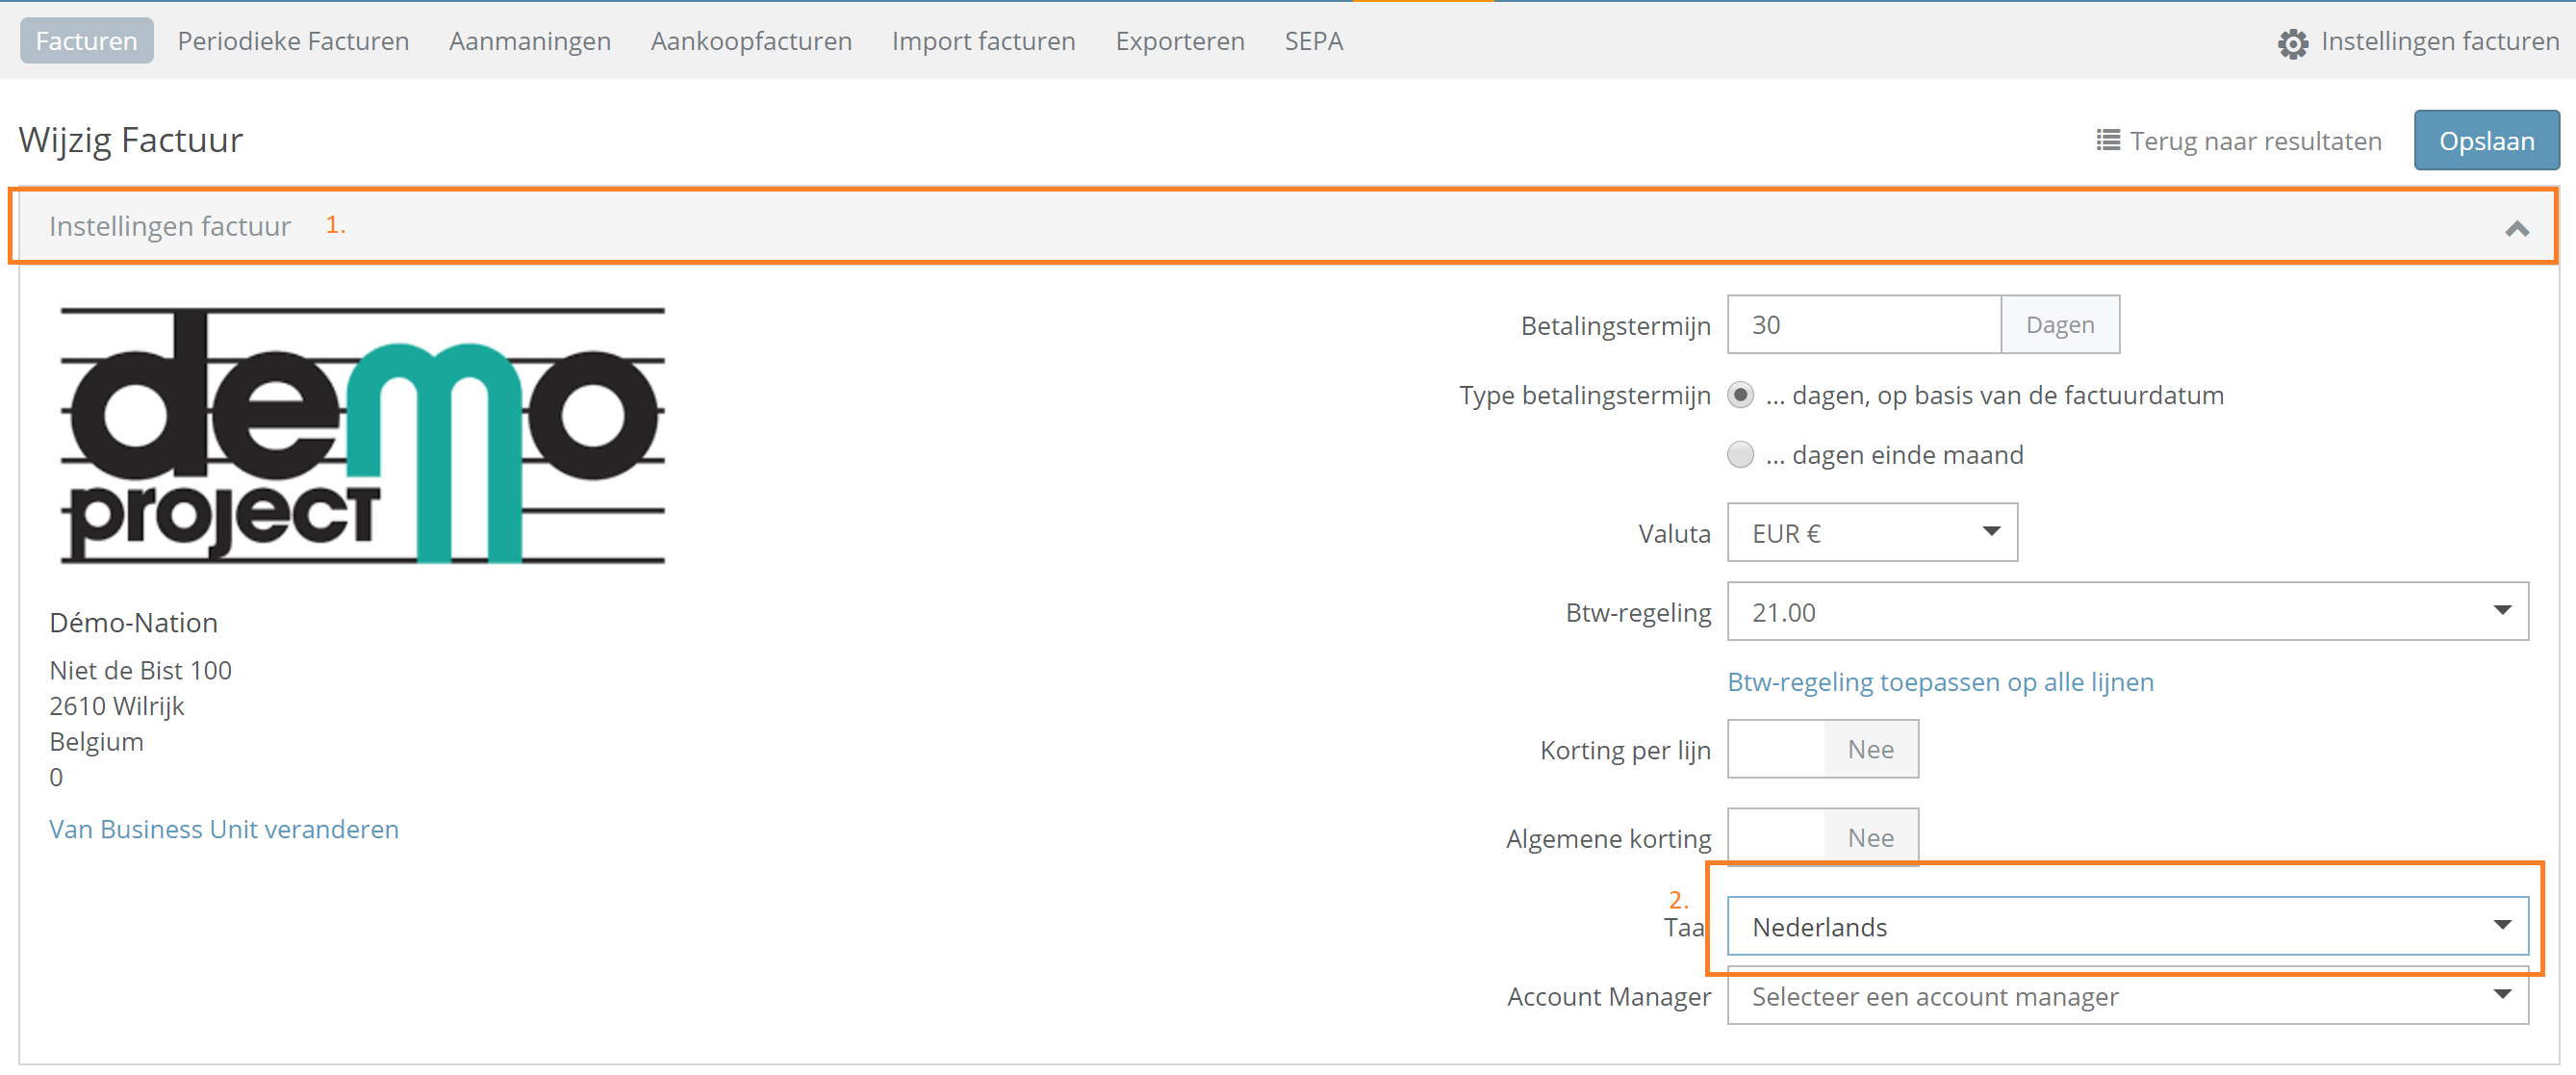Open the Btw-regeling 21.00 dropdown
Viewport: 2576px width, 1075px height.
tap(2127, 612)
